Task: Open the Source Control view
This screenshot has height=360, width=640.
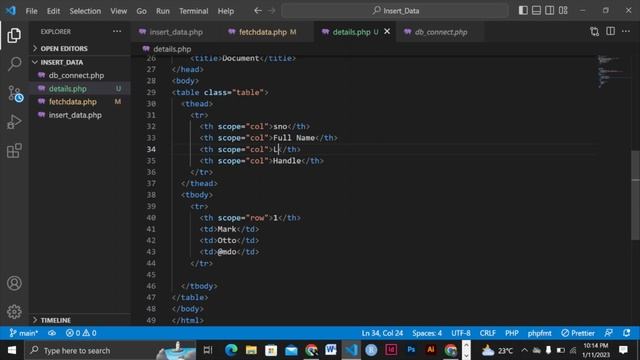Action: point(15,93)
